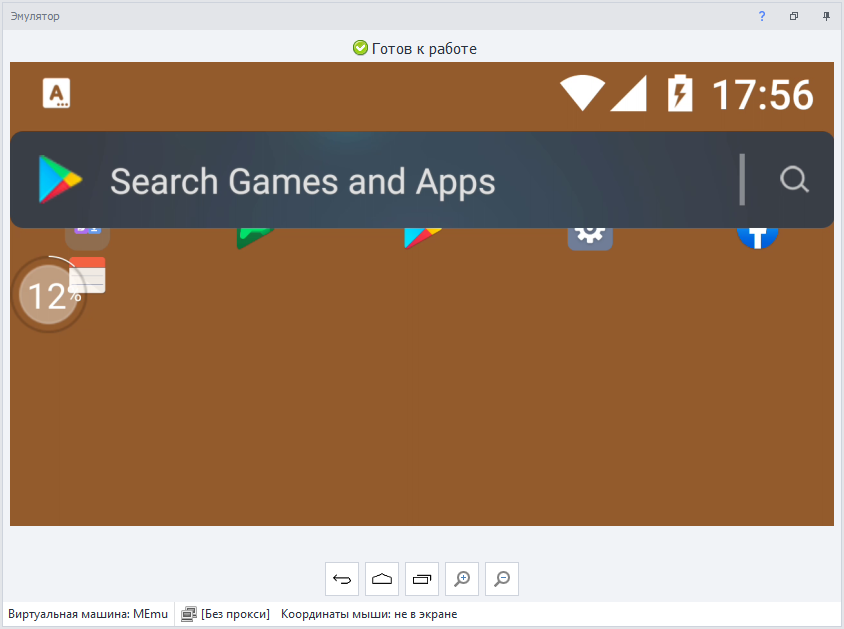Image resolution: width=844 pixels, height=629 pixels.
Task: Click the Виртуальная машина: MEmu label
Action: pos(88,614)
